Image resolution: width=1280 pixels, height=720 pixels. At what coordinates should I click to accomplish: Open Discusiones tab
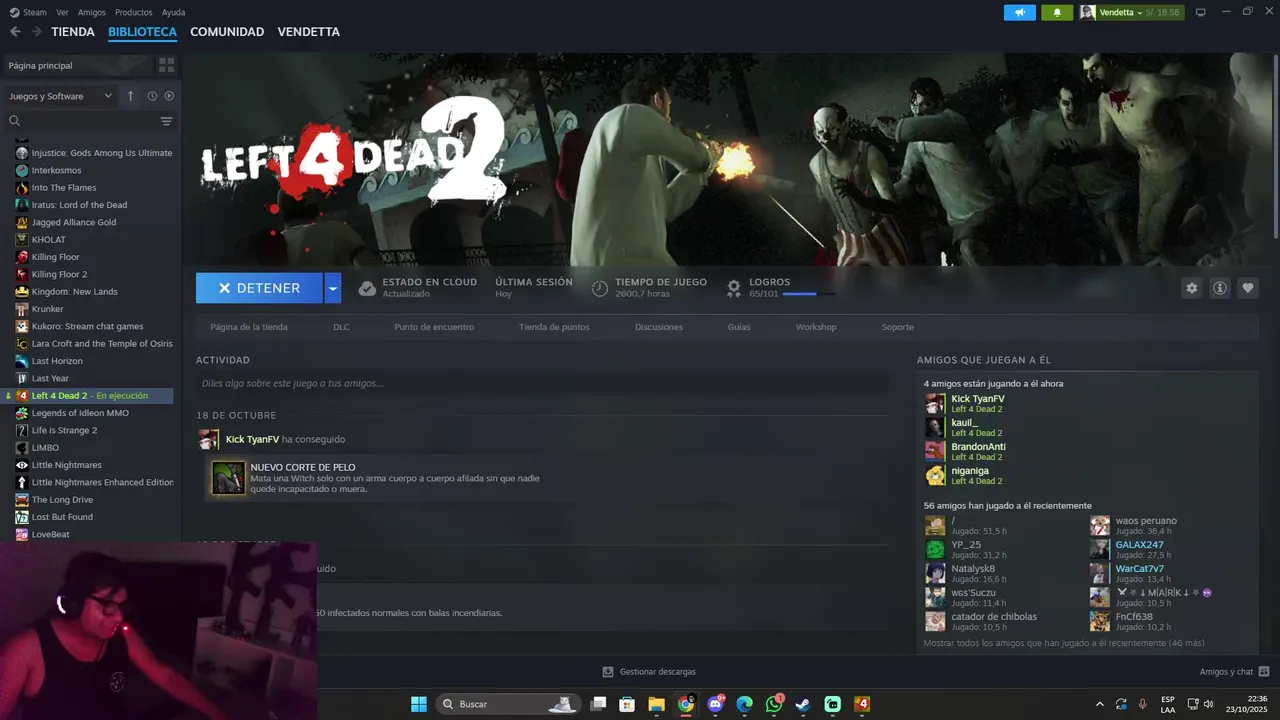point(659,327)
